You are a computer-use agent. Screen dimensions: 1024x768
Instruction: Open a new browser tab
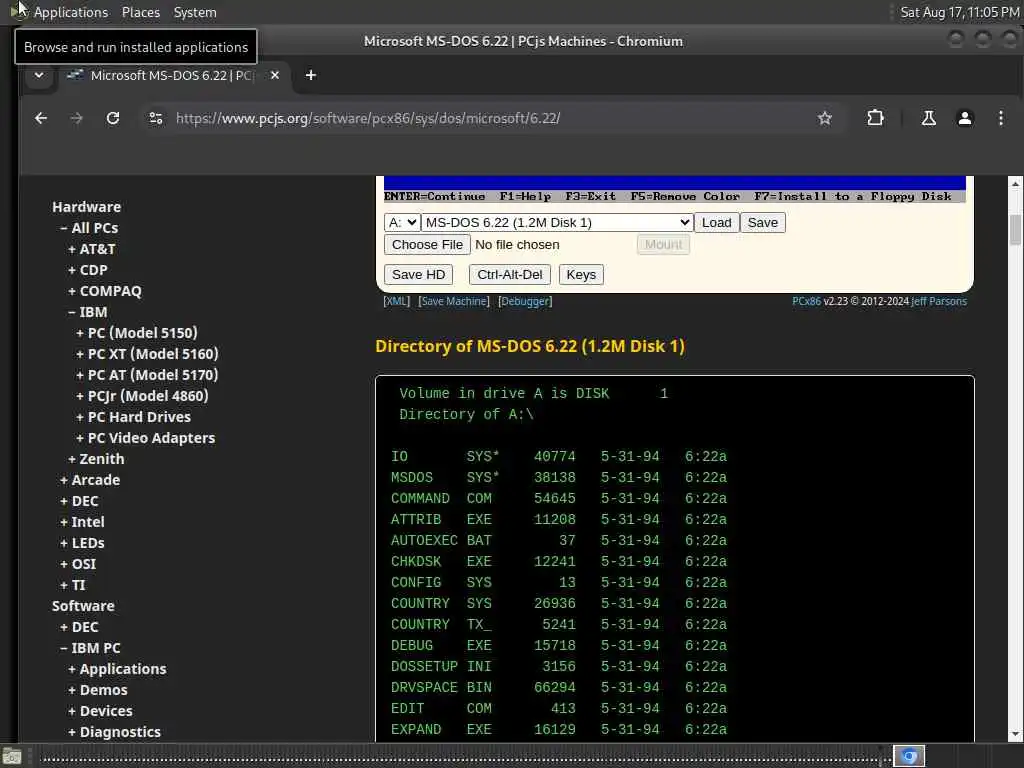coord(311,75)
